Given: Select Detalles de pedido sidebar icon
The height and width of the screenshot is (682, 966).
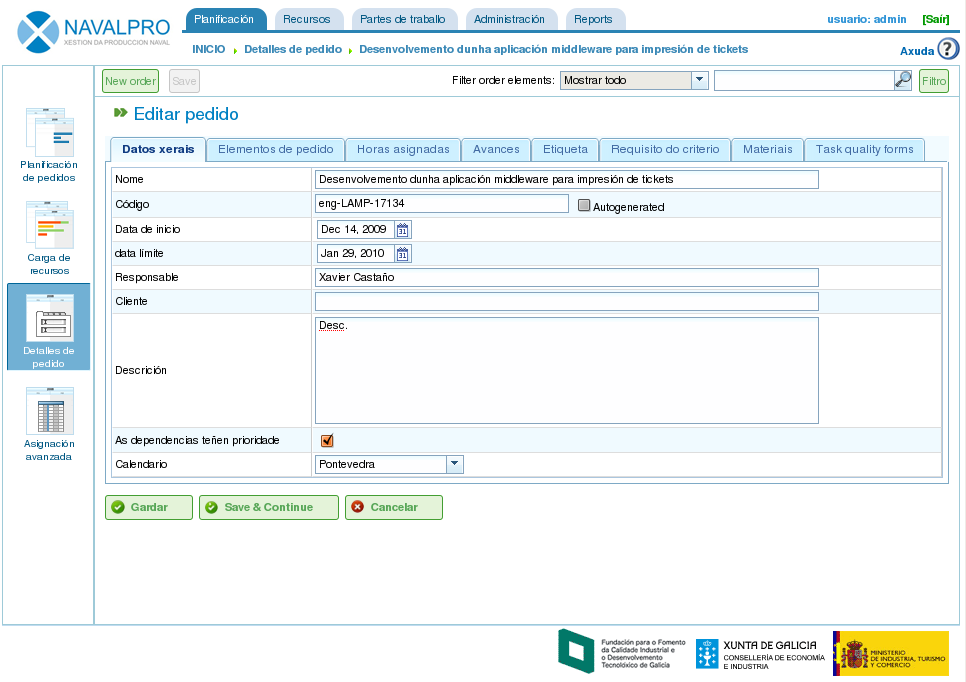Looking at the screenshot, I should (x=49, y=319).
